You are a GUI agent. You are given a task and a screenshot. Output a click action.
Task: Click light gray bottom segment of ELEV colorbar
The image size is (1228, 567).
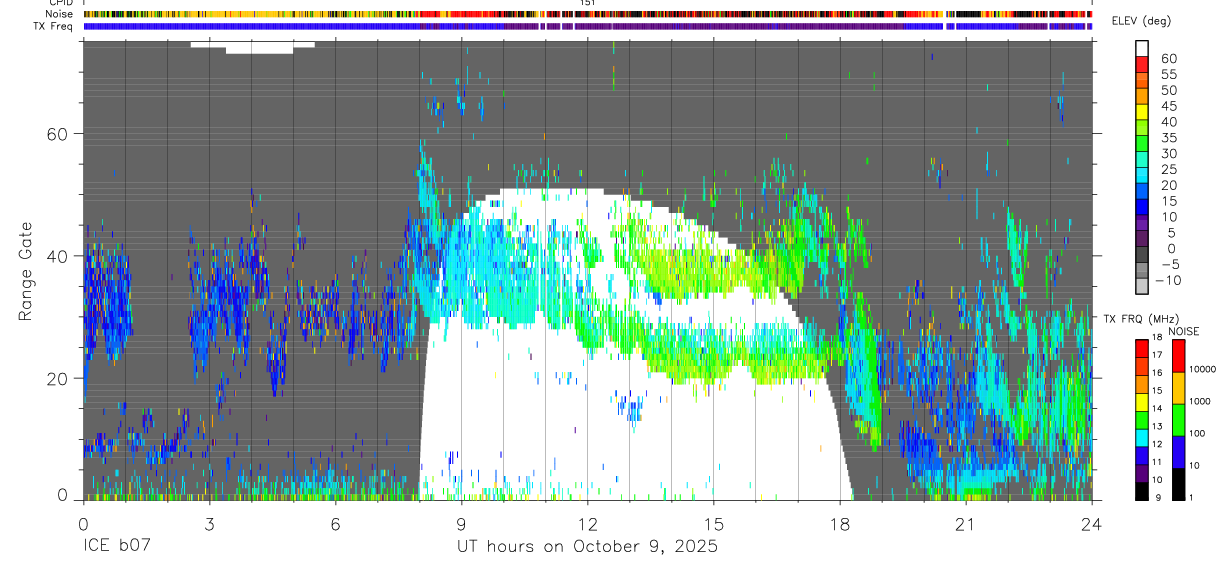pos(1141,284)
